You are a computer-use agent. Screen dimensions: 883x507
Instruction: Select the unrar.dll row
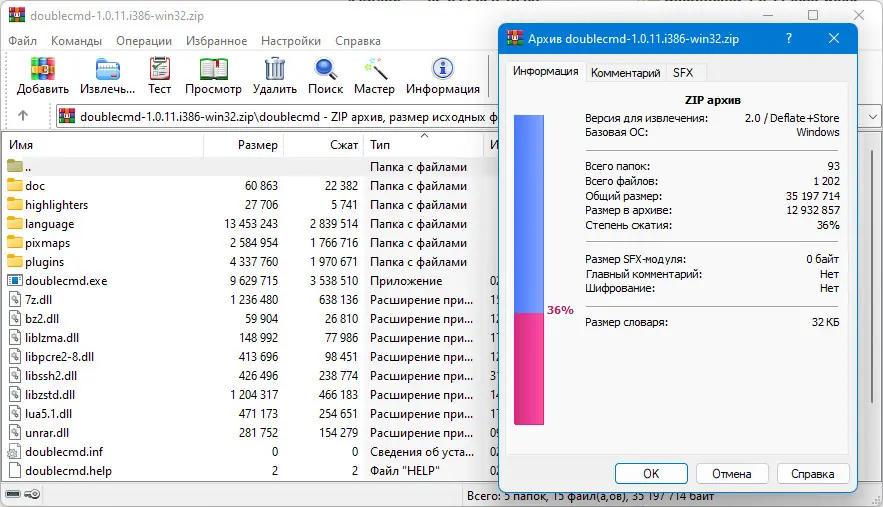click(x=251, y=433)
